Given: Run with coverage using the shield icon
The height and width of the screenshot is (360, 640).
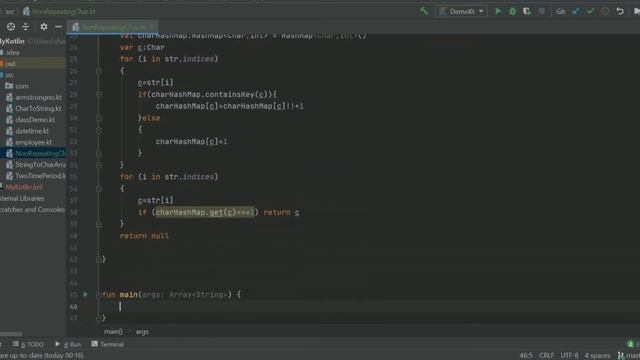Looking at the screenshot, I should click(527, 11).
